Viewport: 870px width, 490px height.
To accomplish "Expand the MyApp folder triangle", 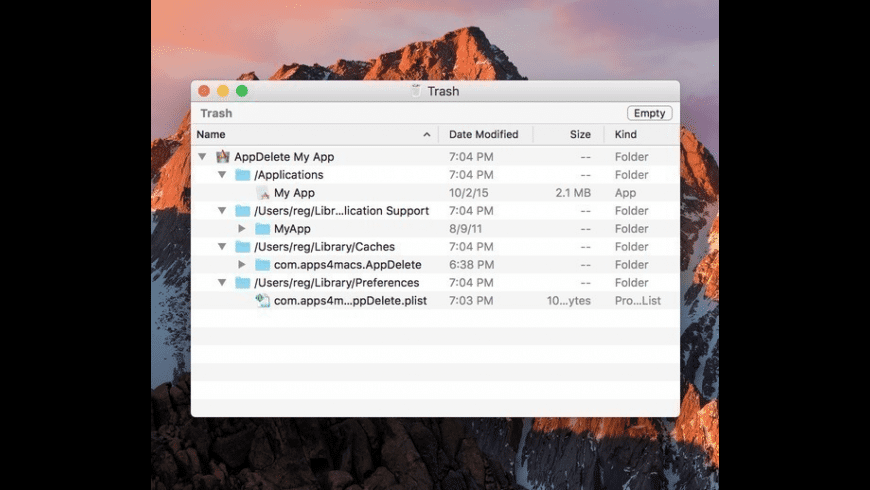I will pos(242,229).
